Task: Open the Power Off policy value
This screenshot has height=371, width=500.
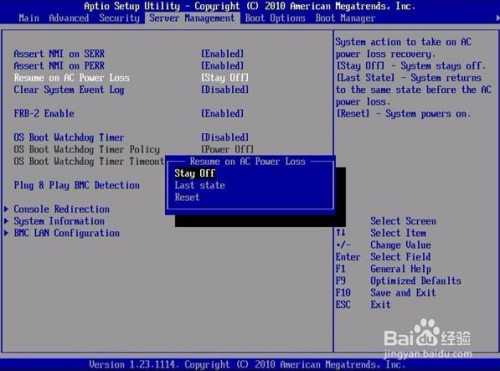Action: pos(227,149)
